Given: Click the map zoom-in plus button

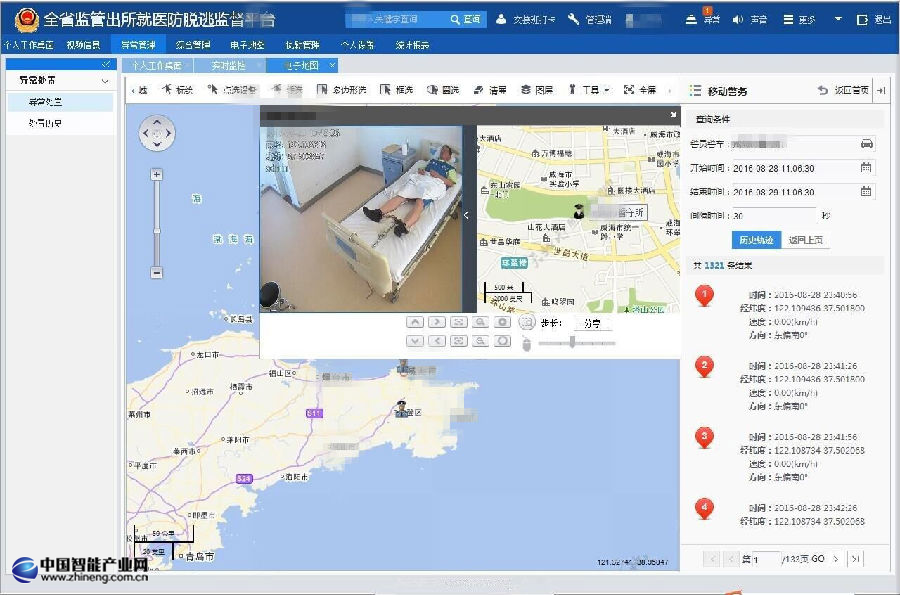Looking at the screenshot, I should coord(156,175).
